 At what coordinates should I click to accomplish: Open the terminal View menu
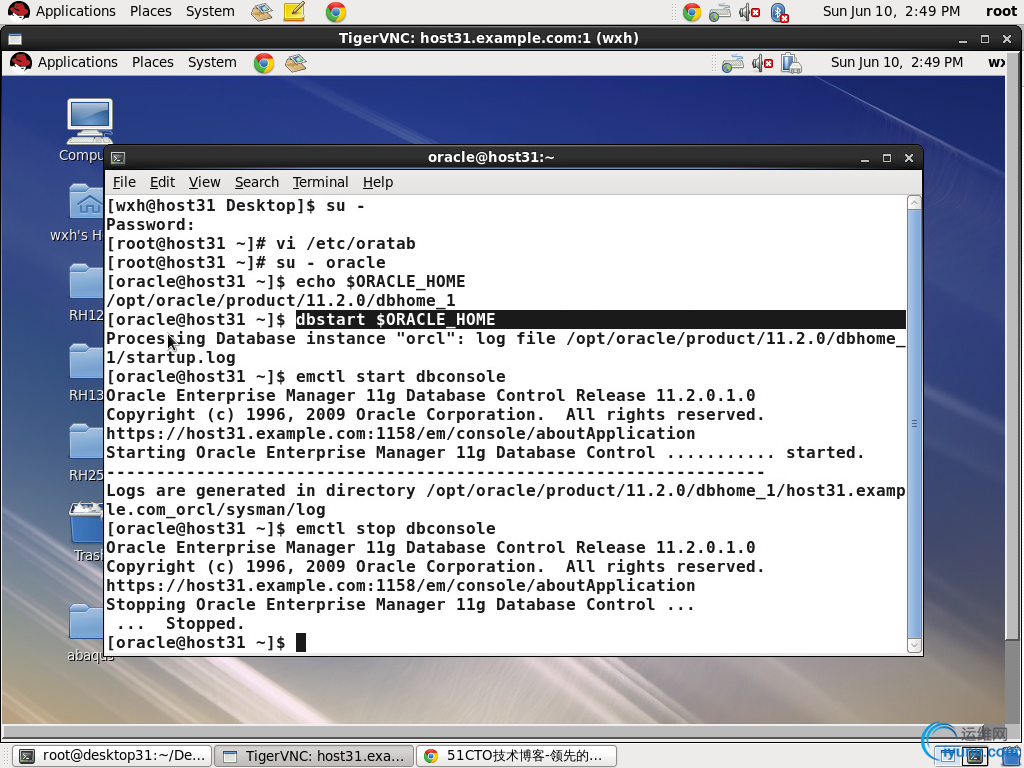204,182
